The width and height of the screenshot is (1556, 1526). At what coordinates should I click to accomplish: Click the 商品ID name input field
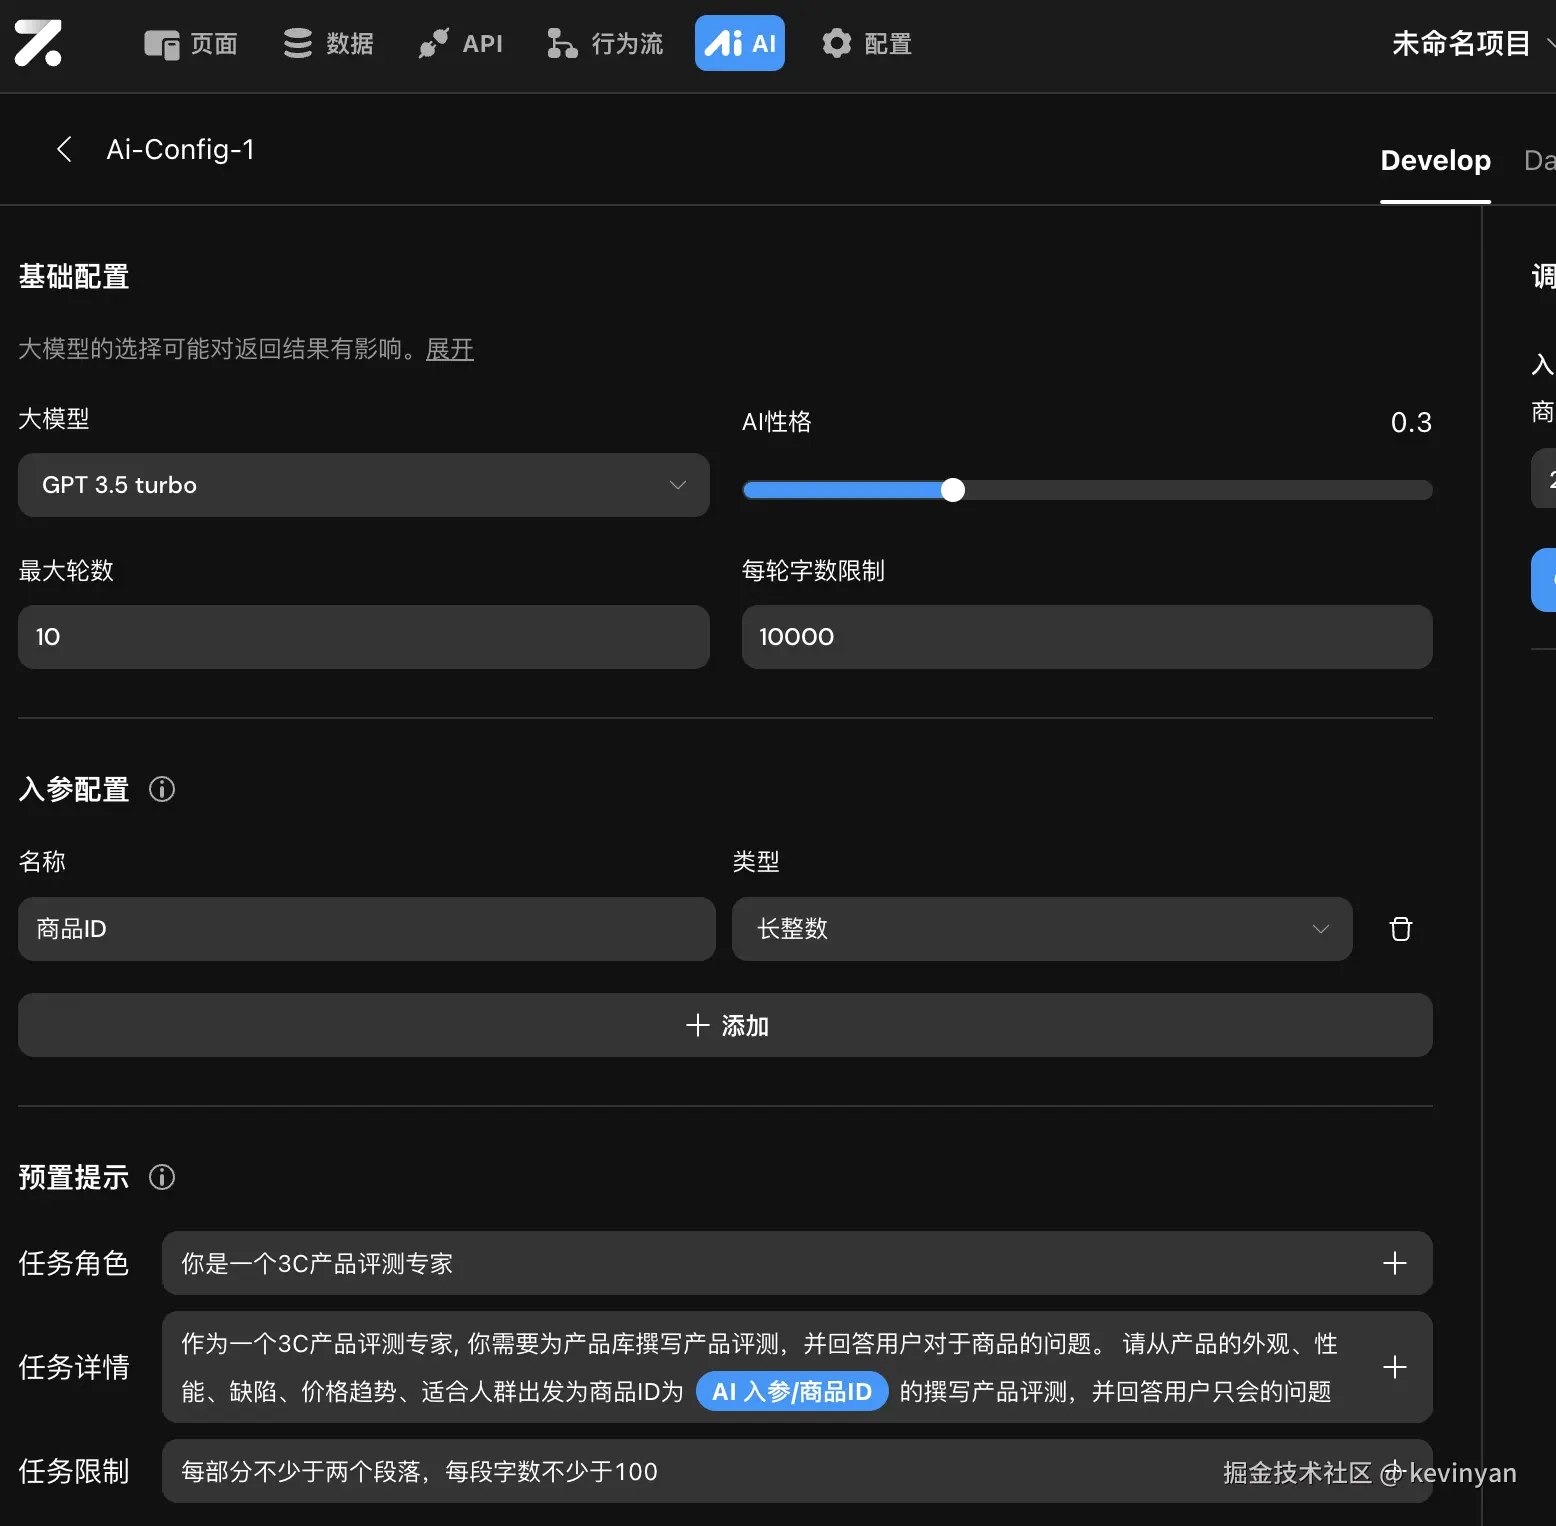point(367,929)
